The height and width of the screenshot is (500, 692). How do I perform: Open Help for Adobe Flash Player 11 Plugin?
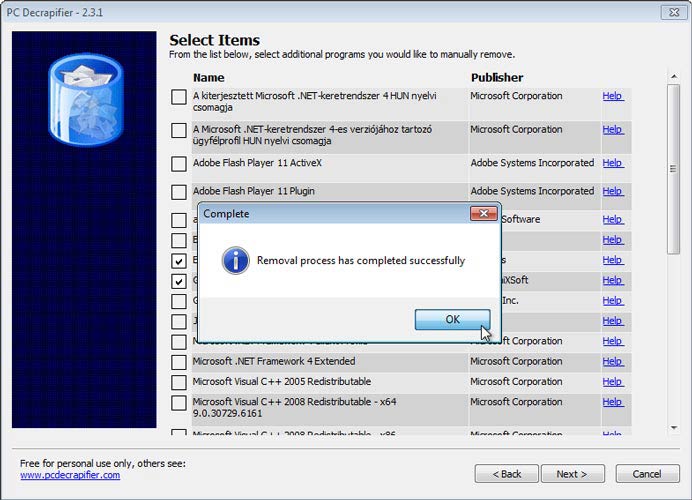tap(613, 191)
